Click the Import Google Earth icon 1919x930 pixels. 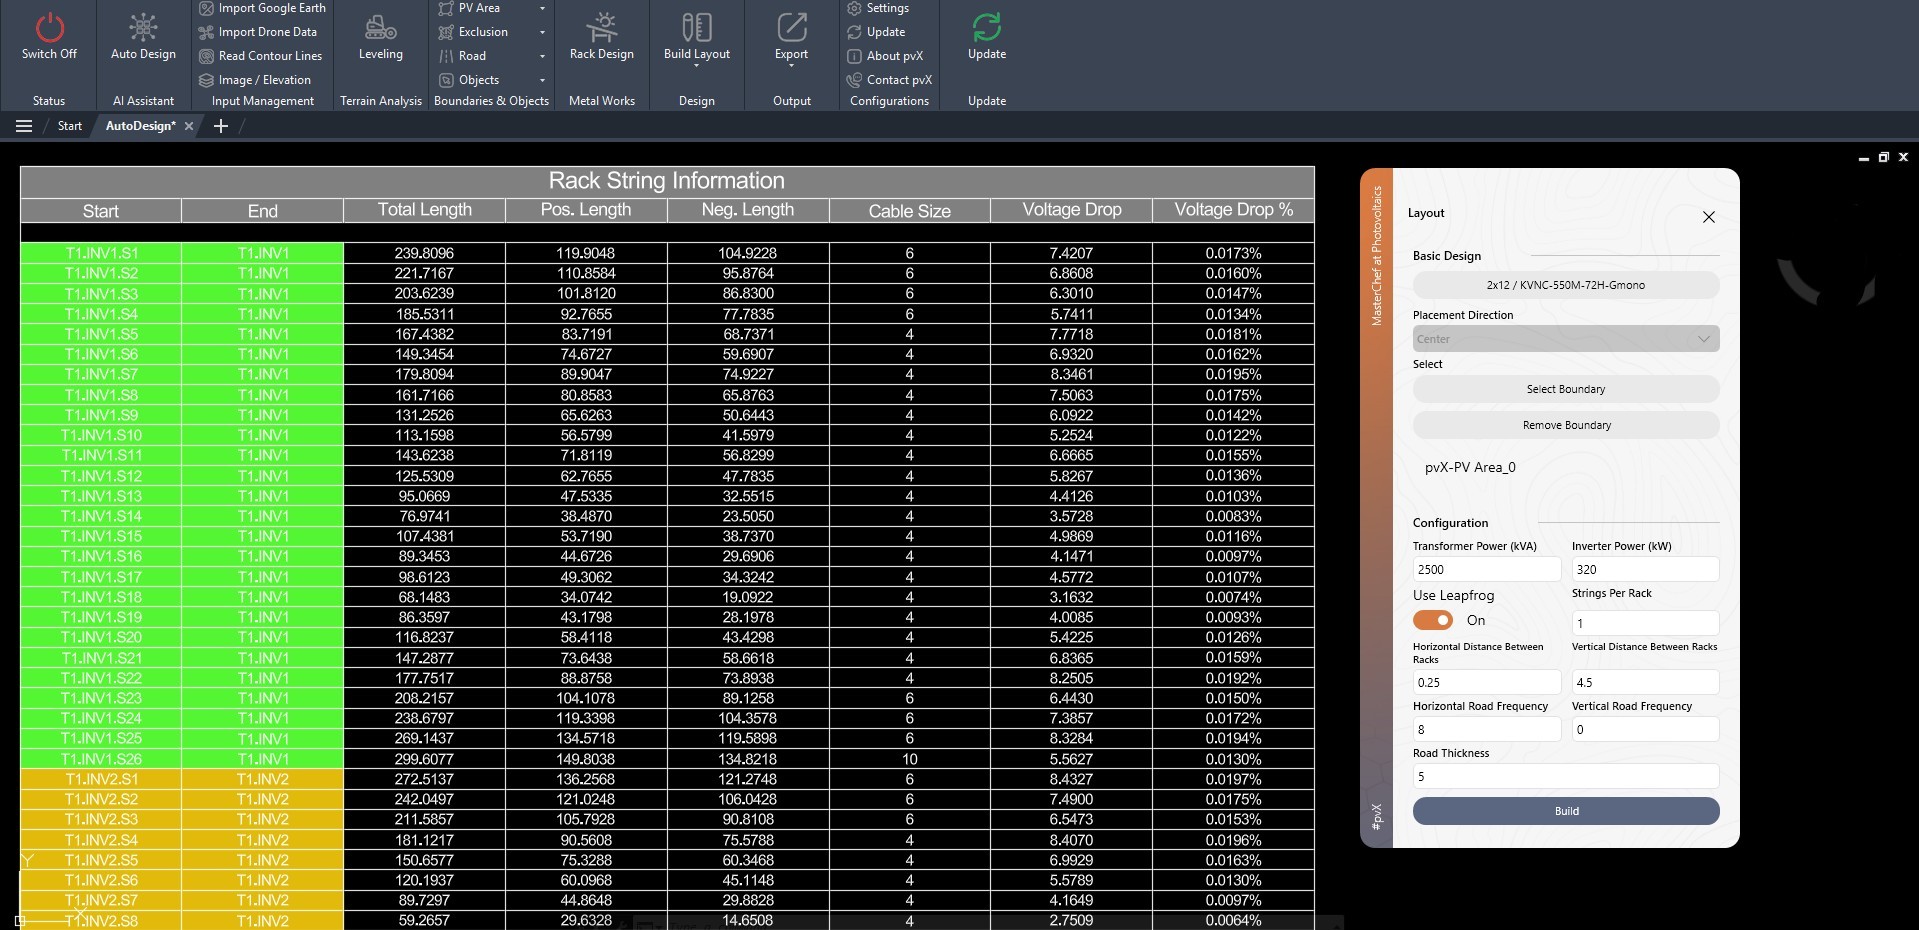point(206,8)
